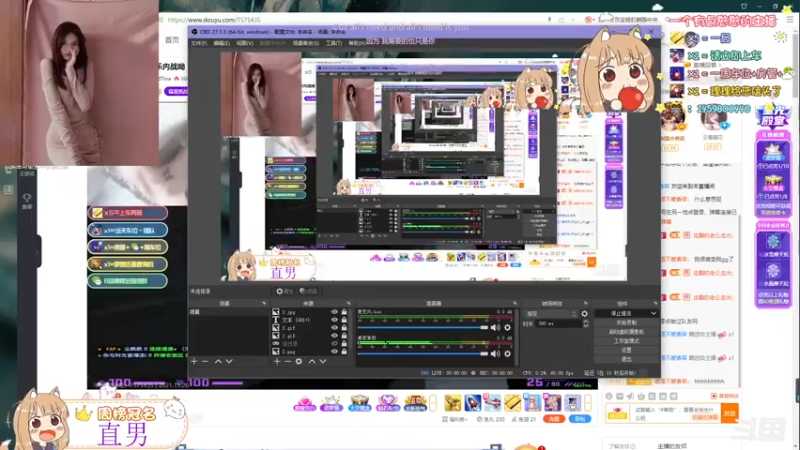Click the 开始录制 start recording button
800x450 pixels.
(x=626, y=322)
